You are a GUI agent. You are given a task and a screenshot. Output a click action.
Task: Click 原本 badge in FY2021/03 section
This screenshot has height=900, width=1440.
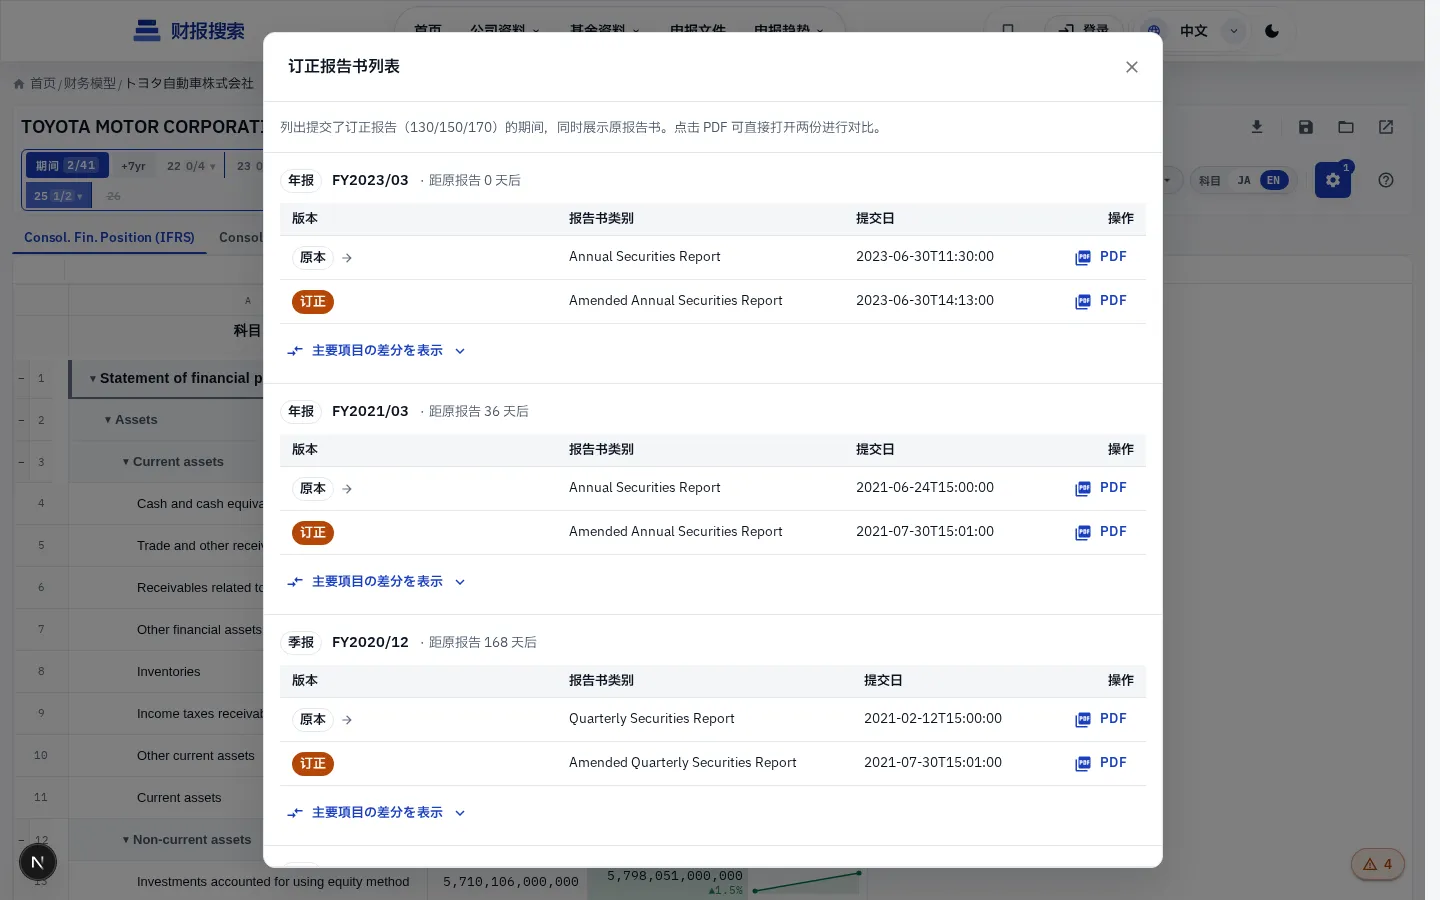(x=313, y=489)
